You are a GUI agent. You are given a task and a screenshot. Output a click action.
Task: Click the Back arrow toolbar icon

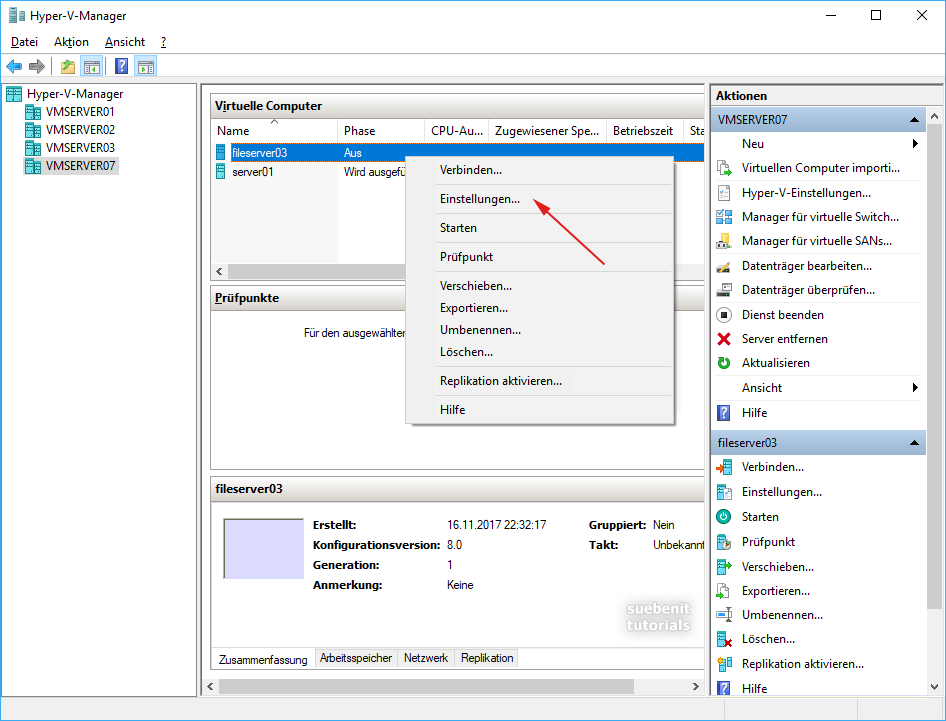click(14, 66)
